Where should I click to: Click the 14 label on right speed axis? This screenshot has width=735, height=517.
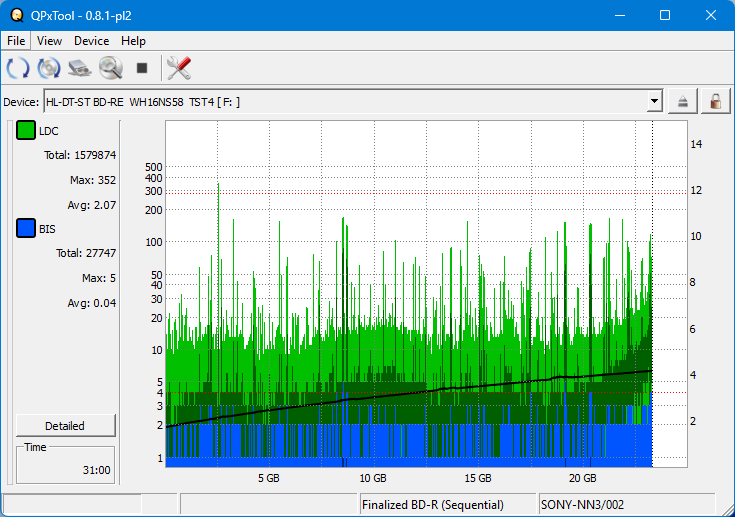[696, 144]
